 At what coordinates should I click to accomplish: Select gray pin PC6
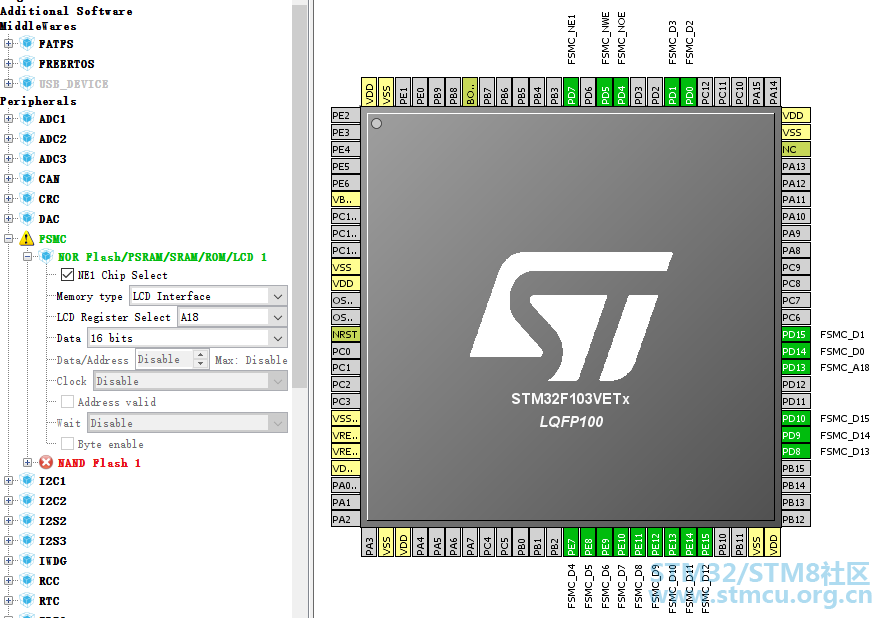[796, 317]
